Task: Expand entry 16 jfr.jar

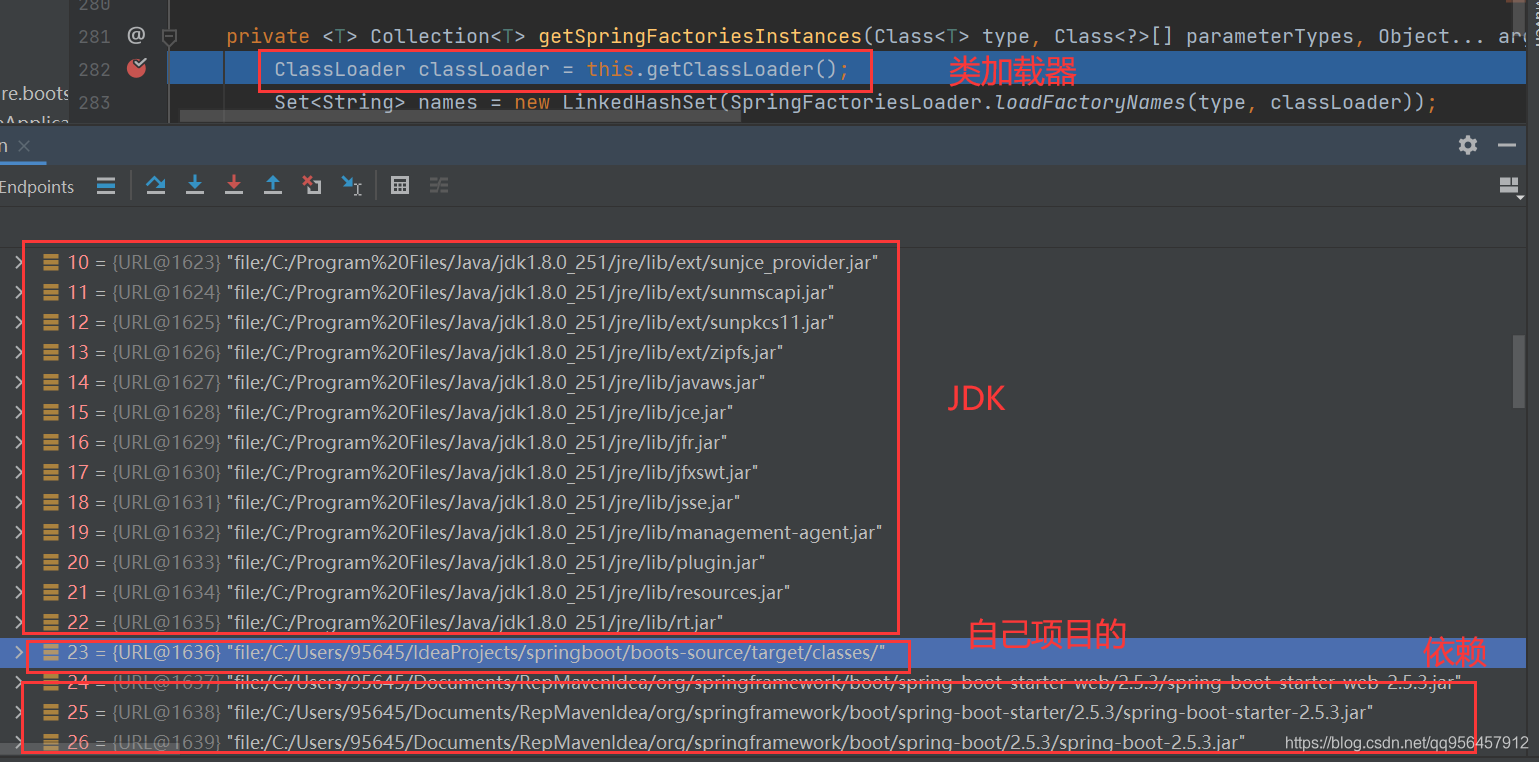Action: [17, 442]
